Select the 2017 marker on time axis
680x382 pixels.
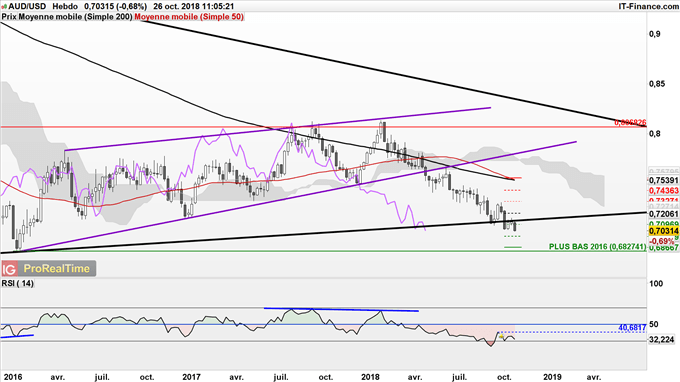(x=191, y=377)
